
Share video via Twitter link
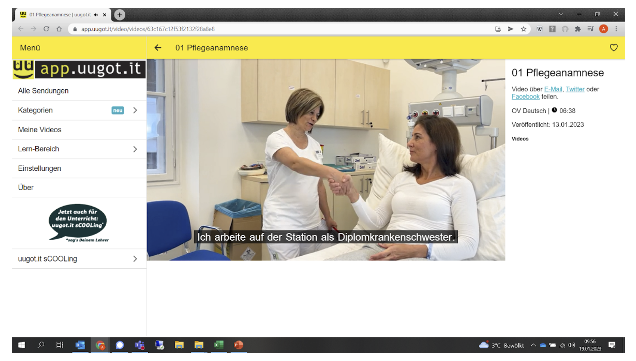coord(575,89)
